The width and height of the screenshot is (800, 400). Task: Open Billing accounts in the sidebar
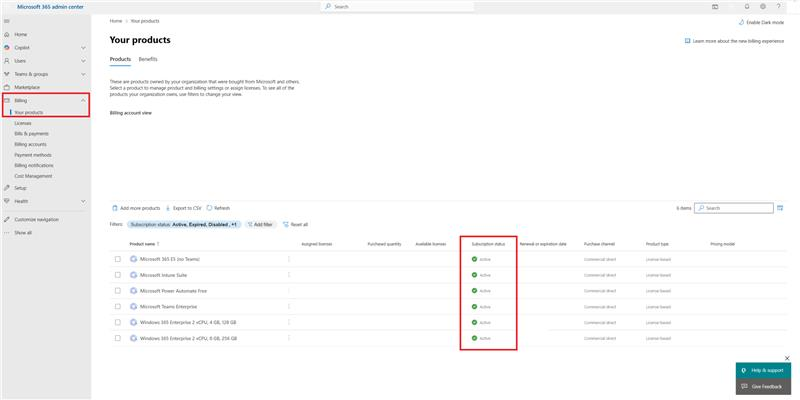pyautogui.click(x=31, y=144)
